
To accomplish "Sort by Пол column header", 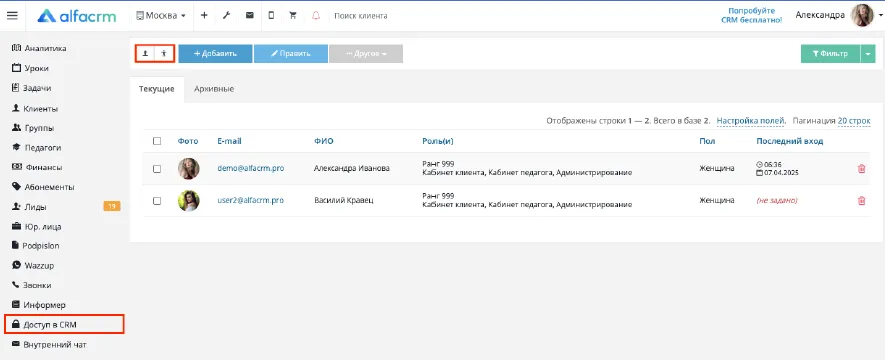I will coord(707,141).
